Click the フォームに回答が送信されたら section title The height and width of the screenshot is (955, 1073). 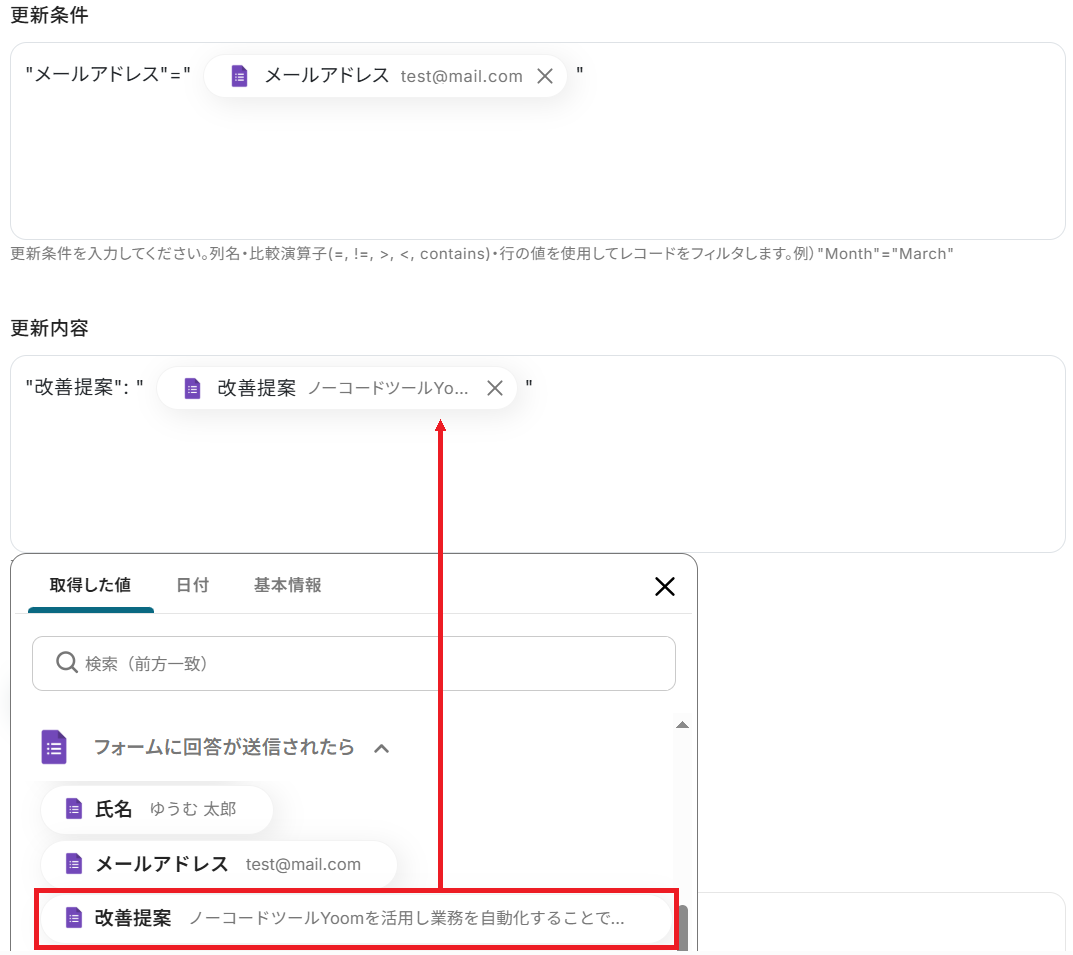[x=223, y=747]
